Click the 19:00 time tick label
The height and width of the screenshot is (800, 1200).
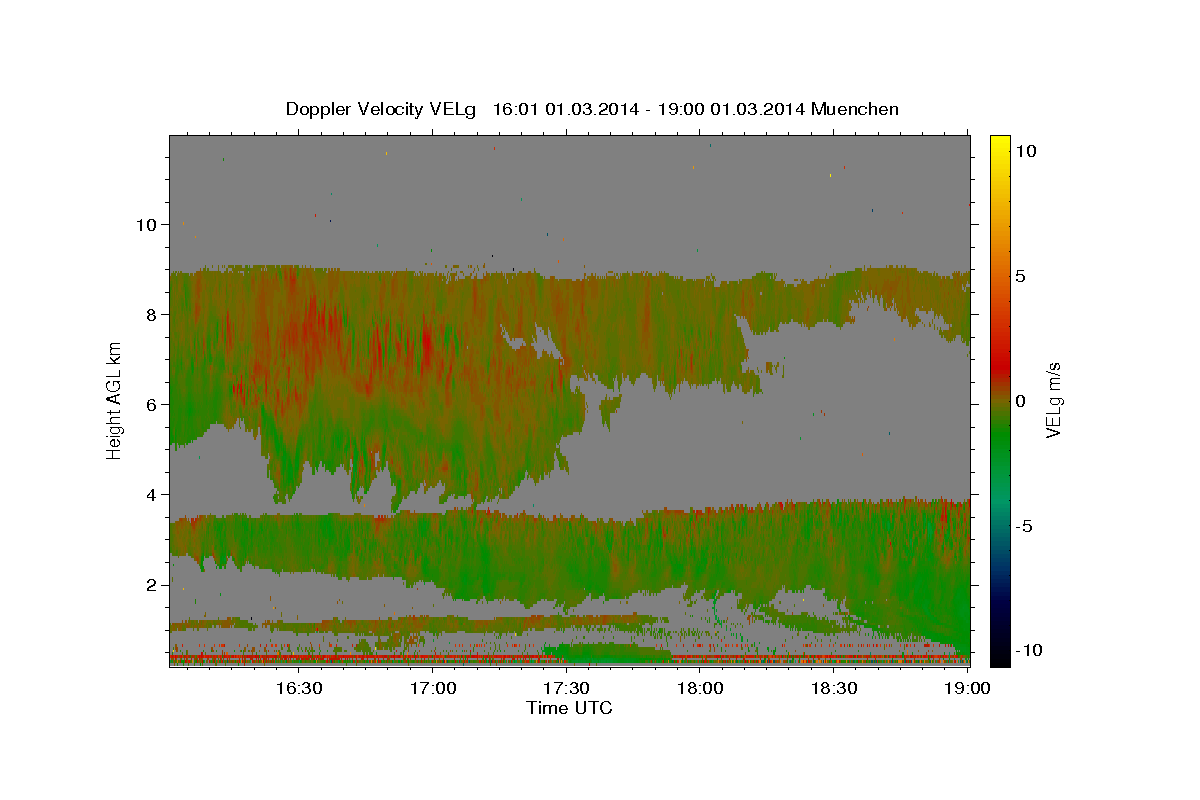click(967, 688)
